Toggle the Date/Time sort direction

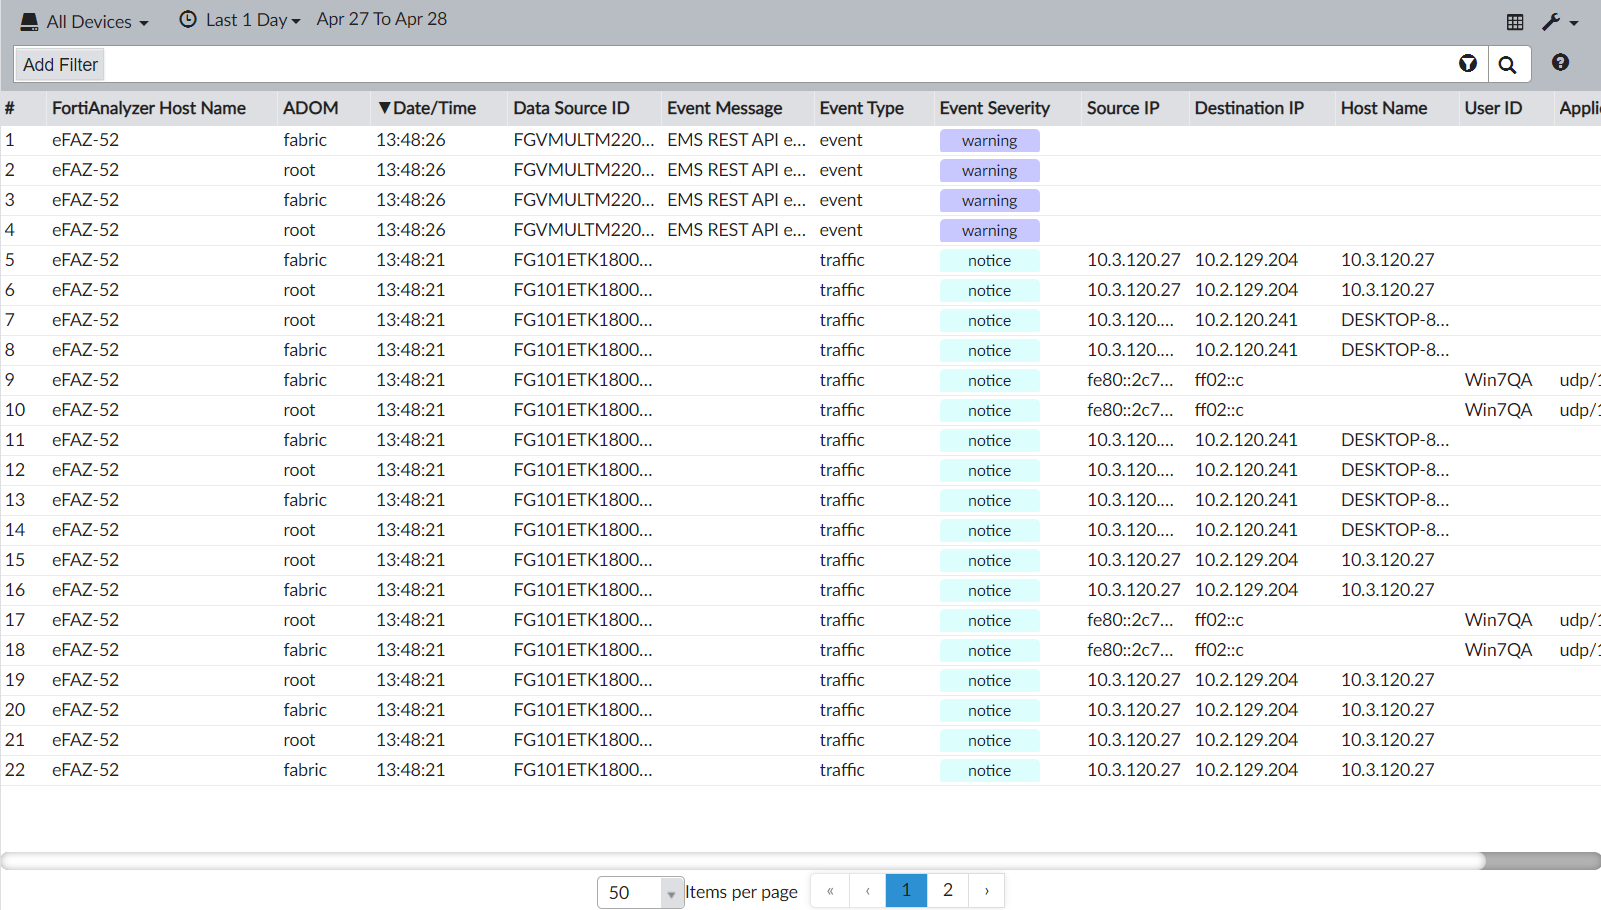(x=384, y=108)
